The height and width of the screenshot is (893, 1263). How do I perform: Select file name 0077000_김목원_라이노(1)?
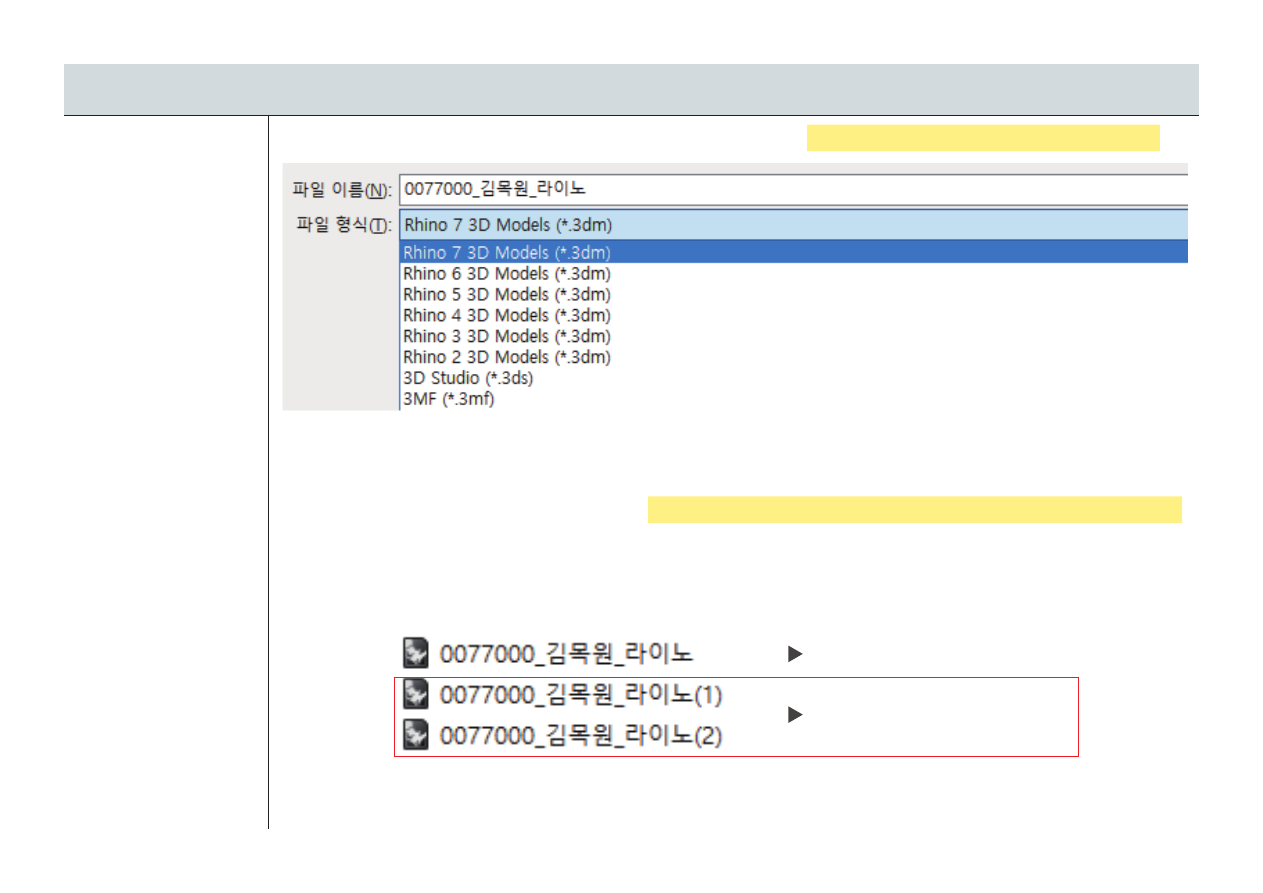coord(581,694)
